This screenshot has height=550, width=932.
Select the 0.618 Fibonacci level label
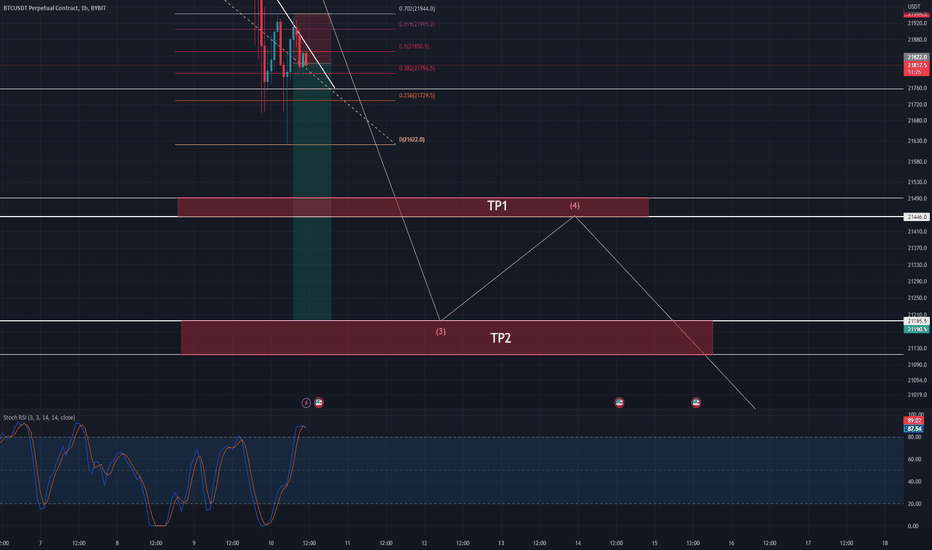tap(417, 24)
